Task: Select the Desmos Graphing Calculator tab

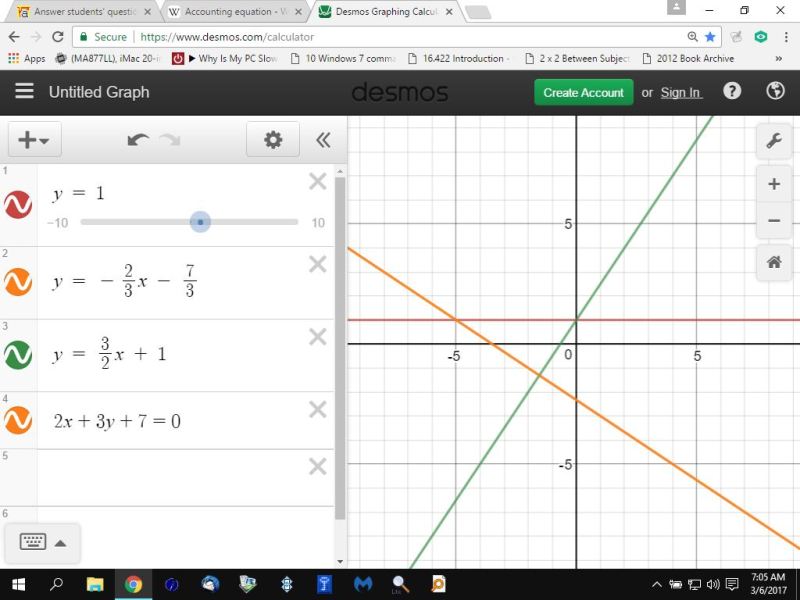Action: click(x=385, y=12)
